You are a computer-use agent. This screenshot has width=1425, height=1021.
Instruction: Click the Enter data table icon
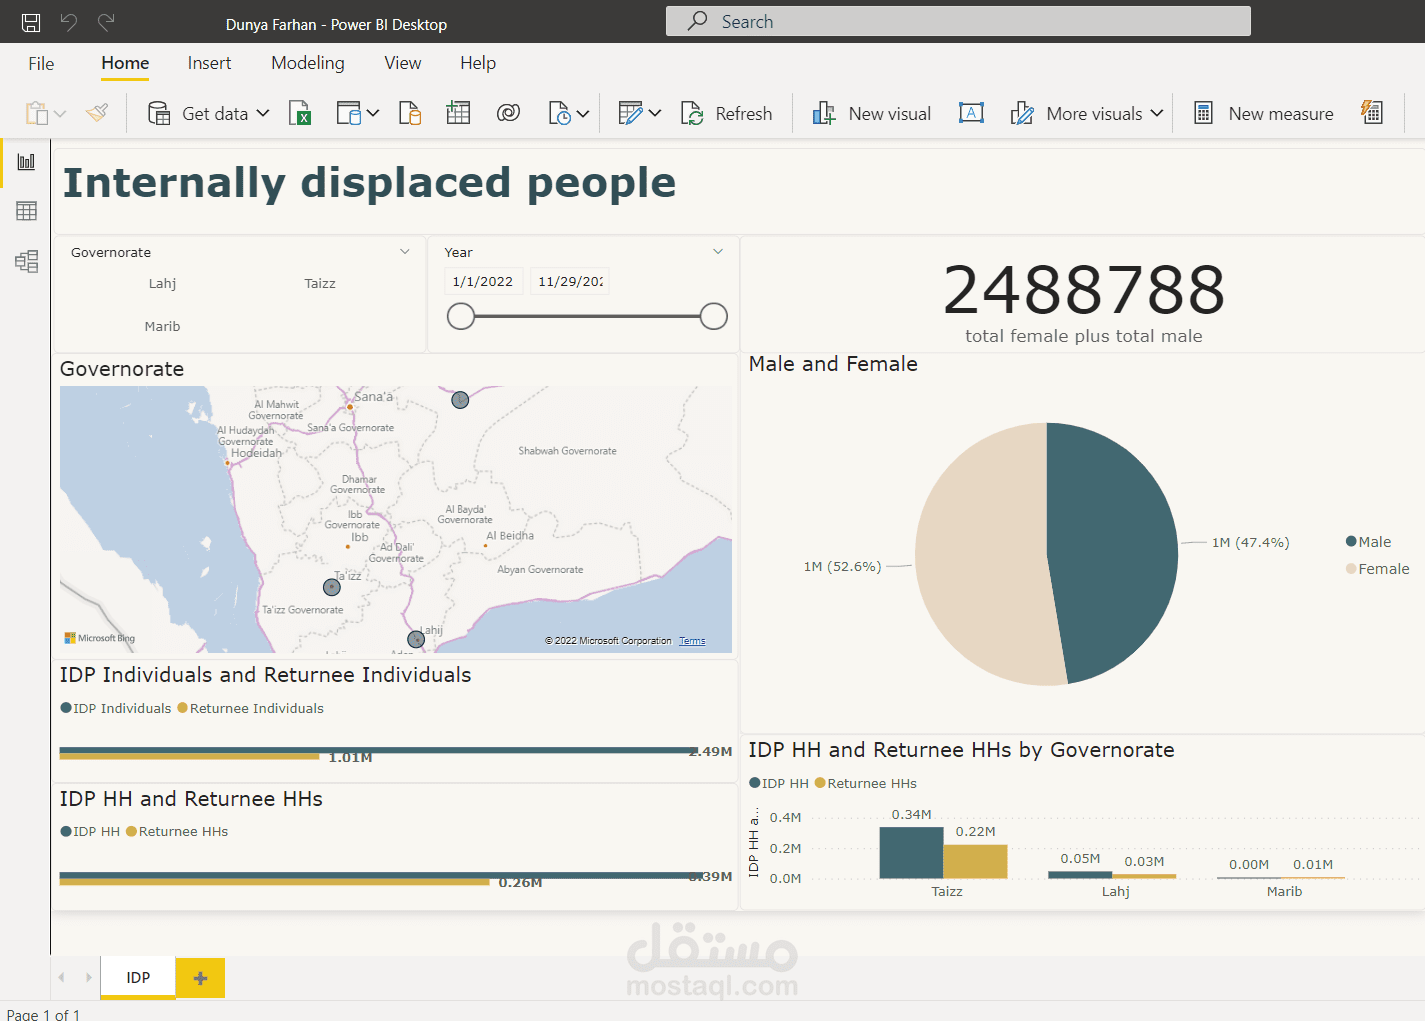(458, 113)
